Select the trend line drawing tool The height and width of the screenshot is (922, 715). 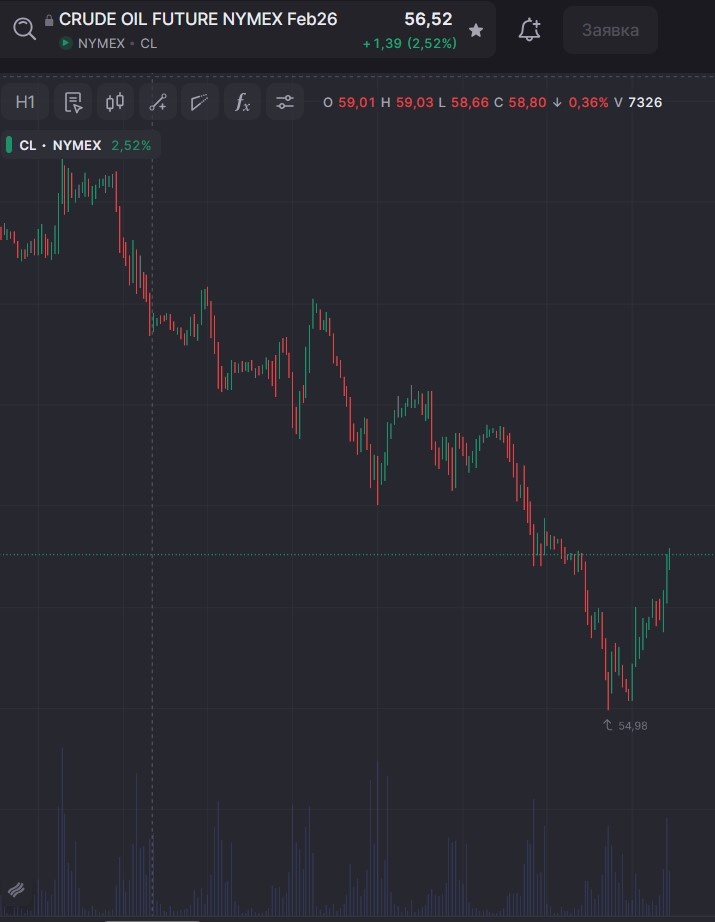pos(158,102)
